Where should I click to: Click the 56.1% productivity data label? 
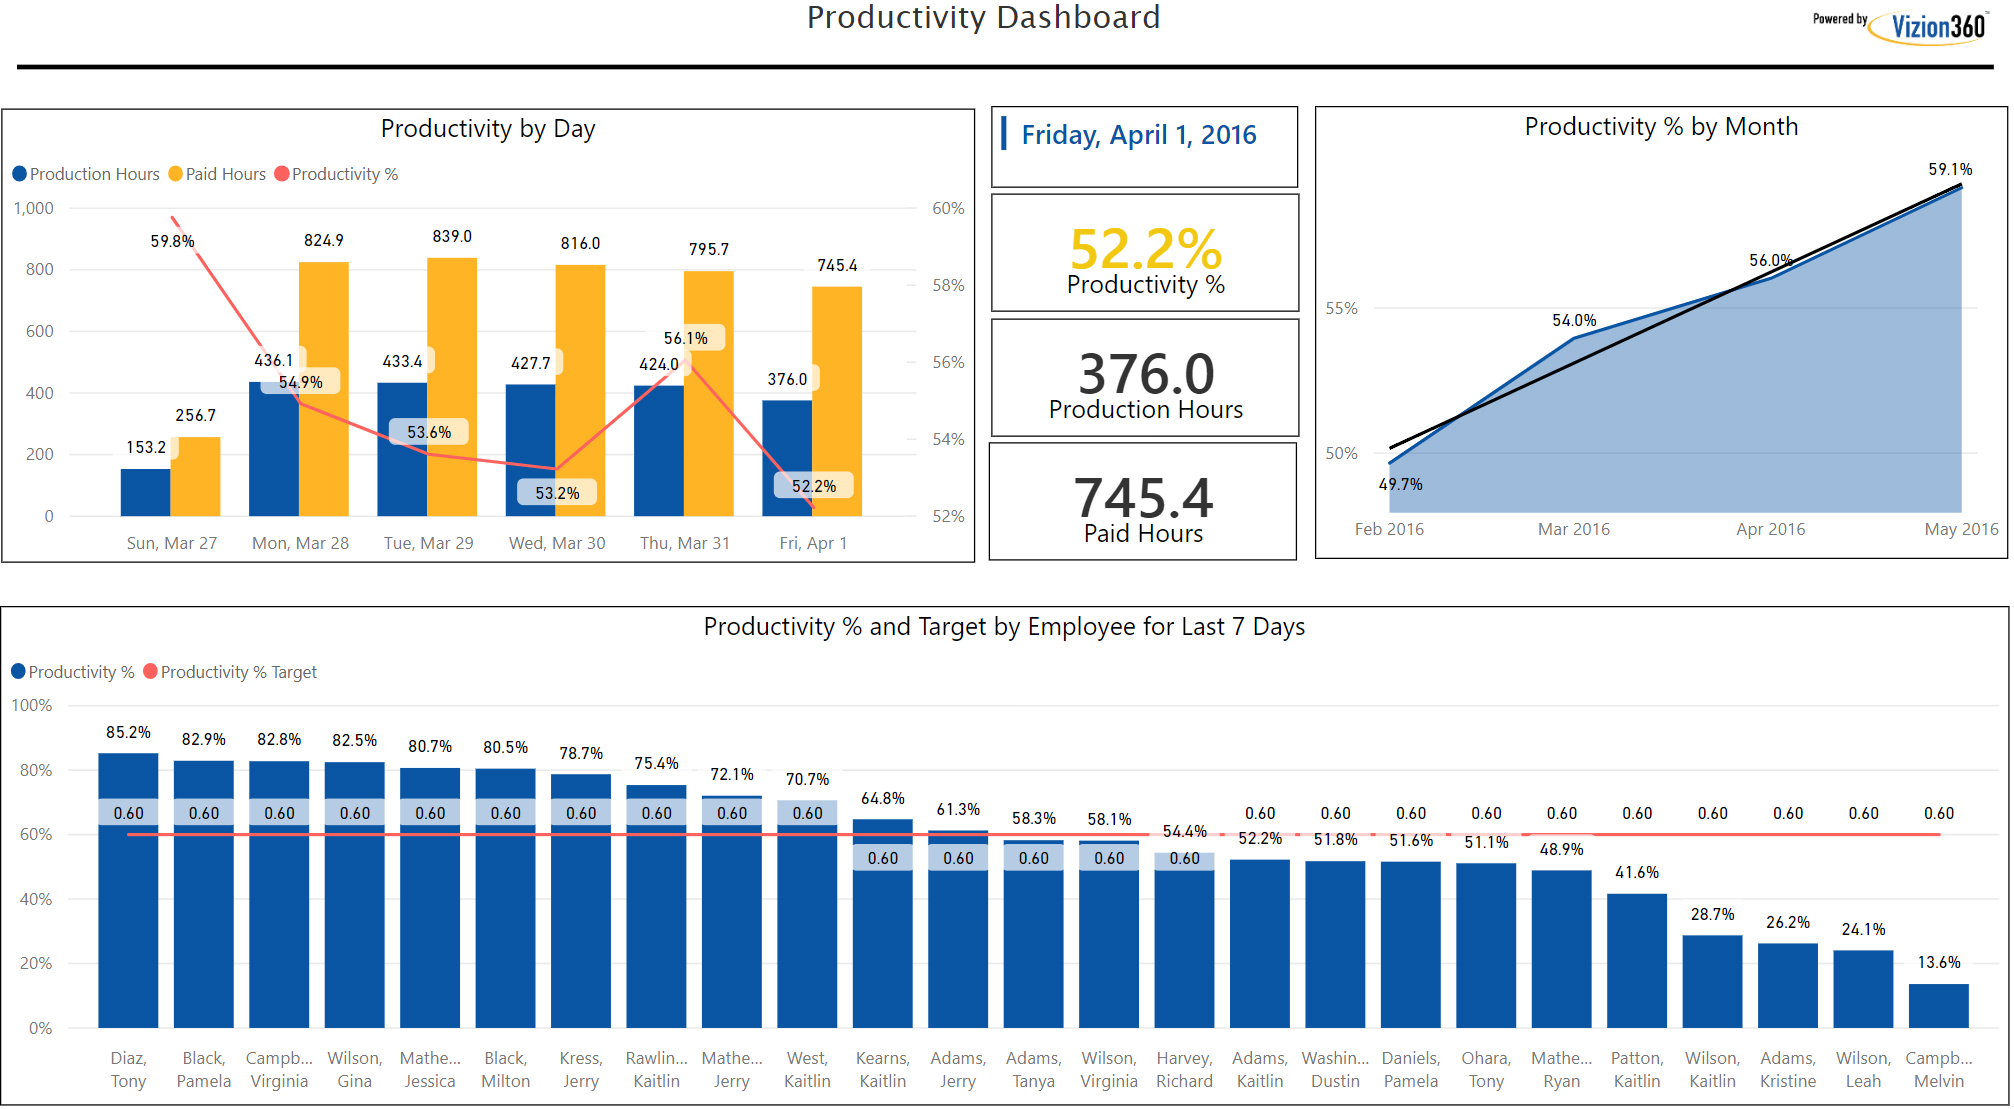pos(686,338)
